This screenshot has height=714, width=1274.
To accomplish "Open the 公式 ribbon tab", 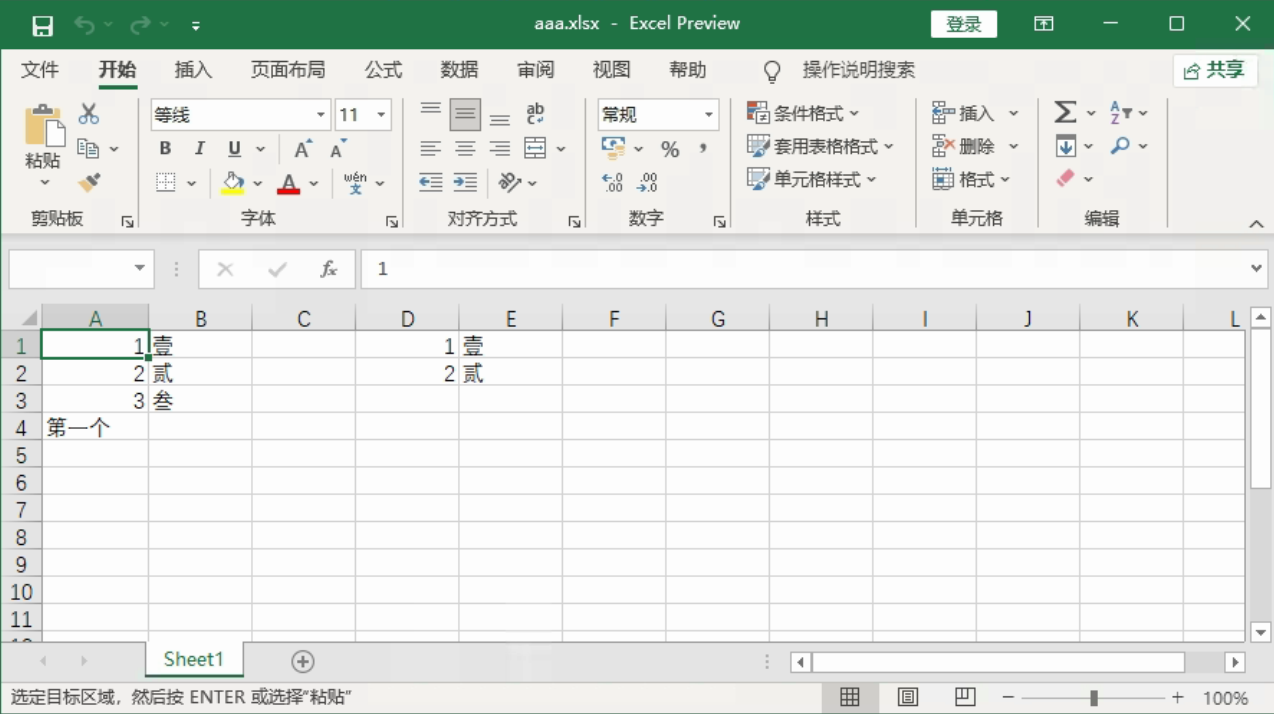I will tap(383, 70).
